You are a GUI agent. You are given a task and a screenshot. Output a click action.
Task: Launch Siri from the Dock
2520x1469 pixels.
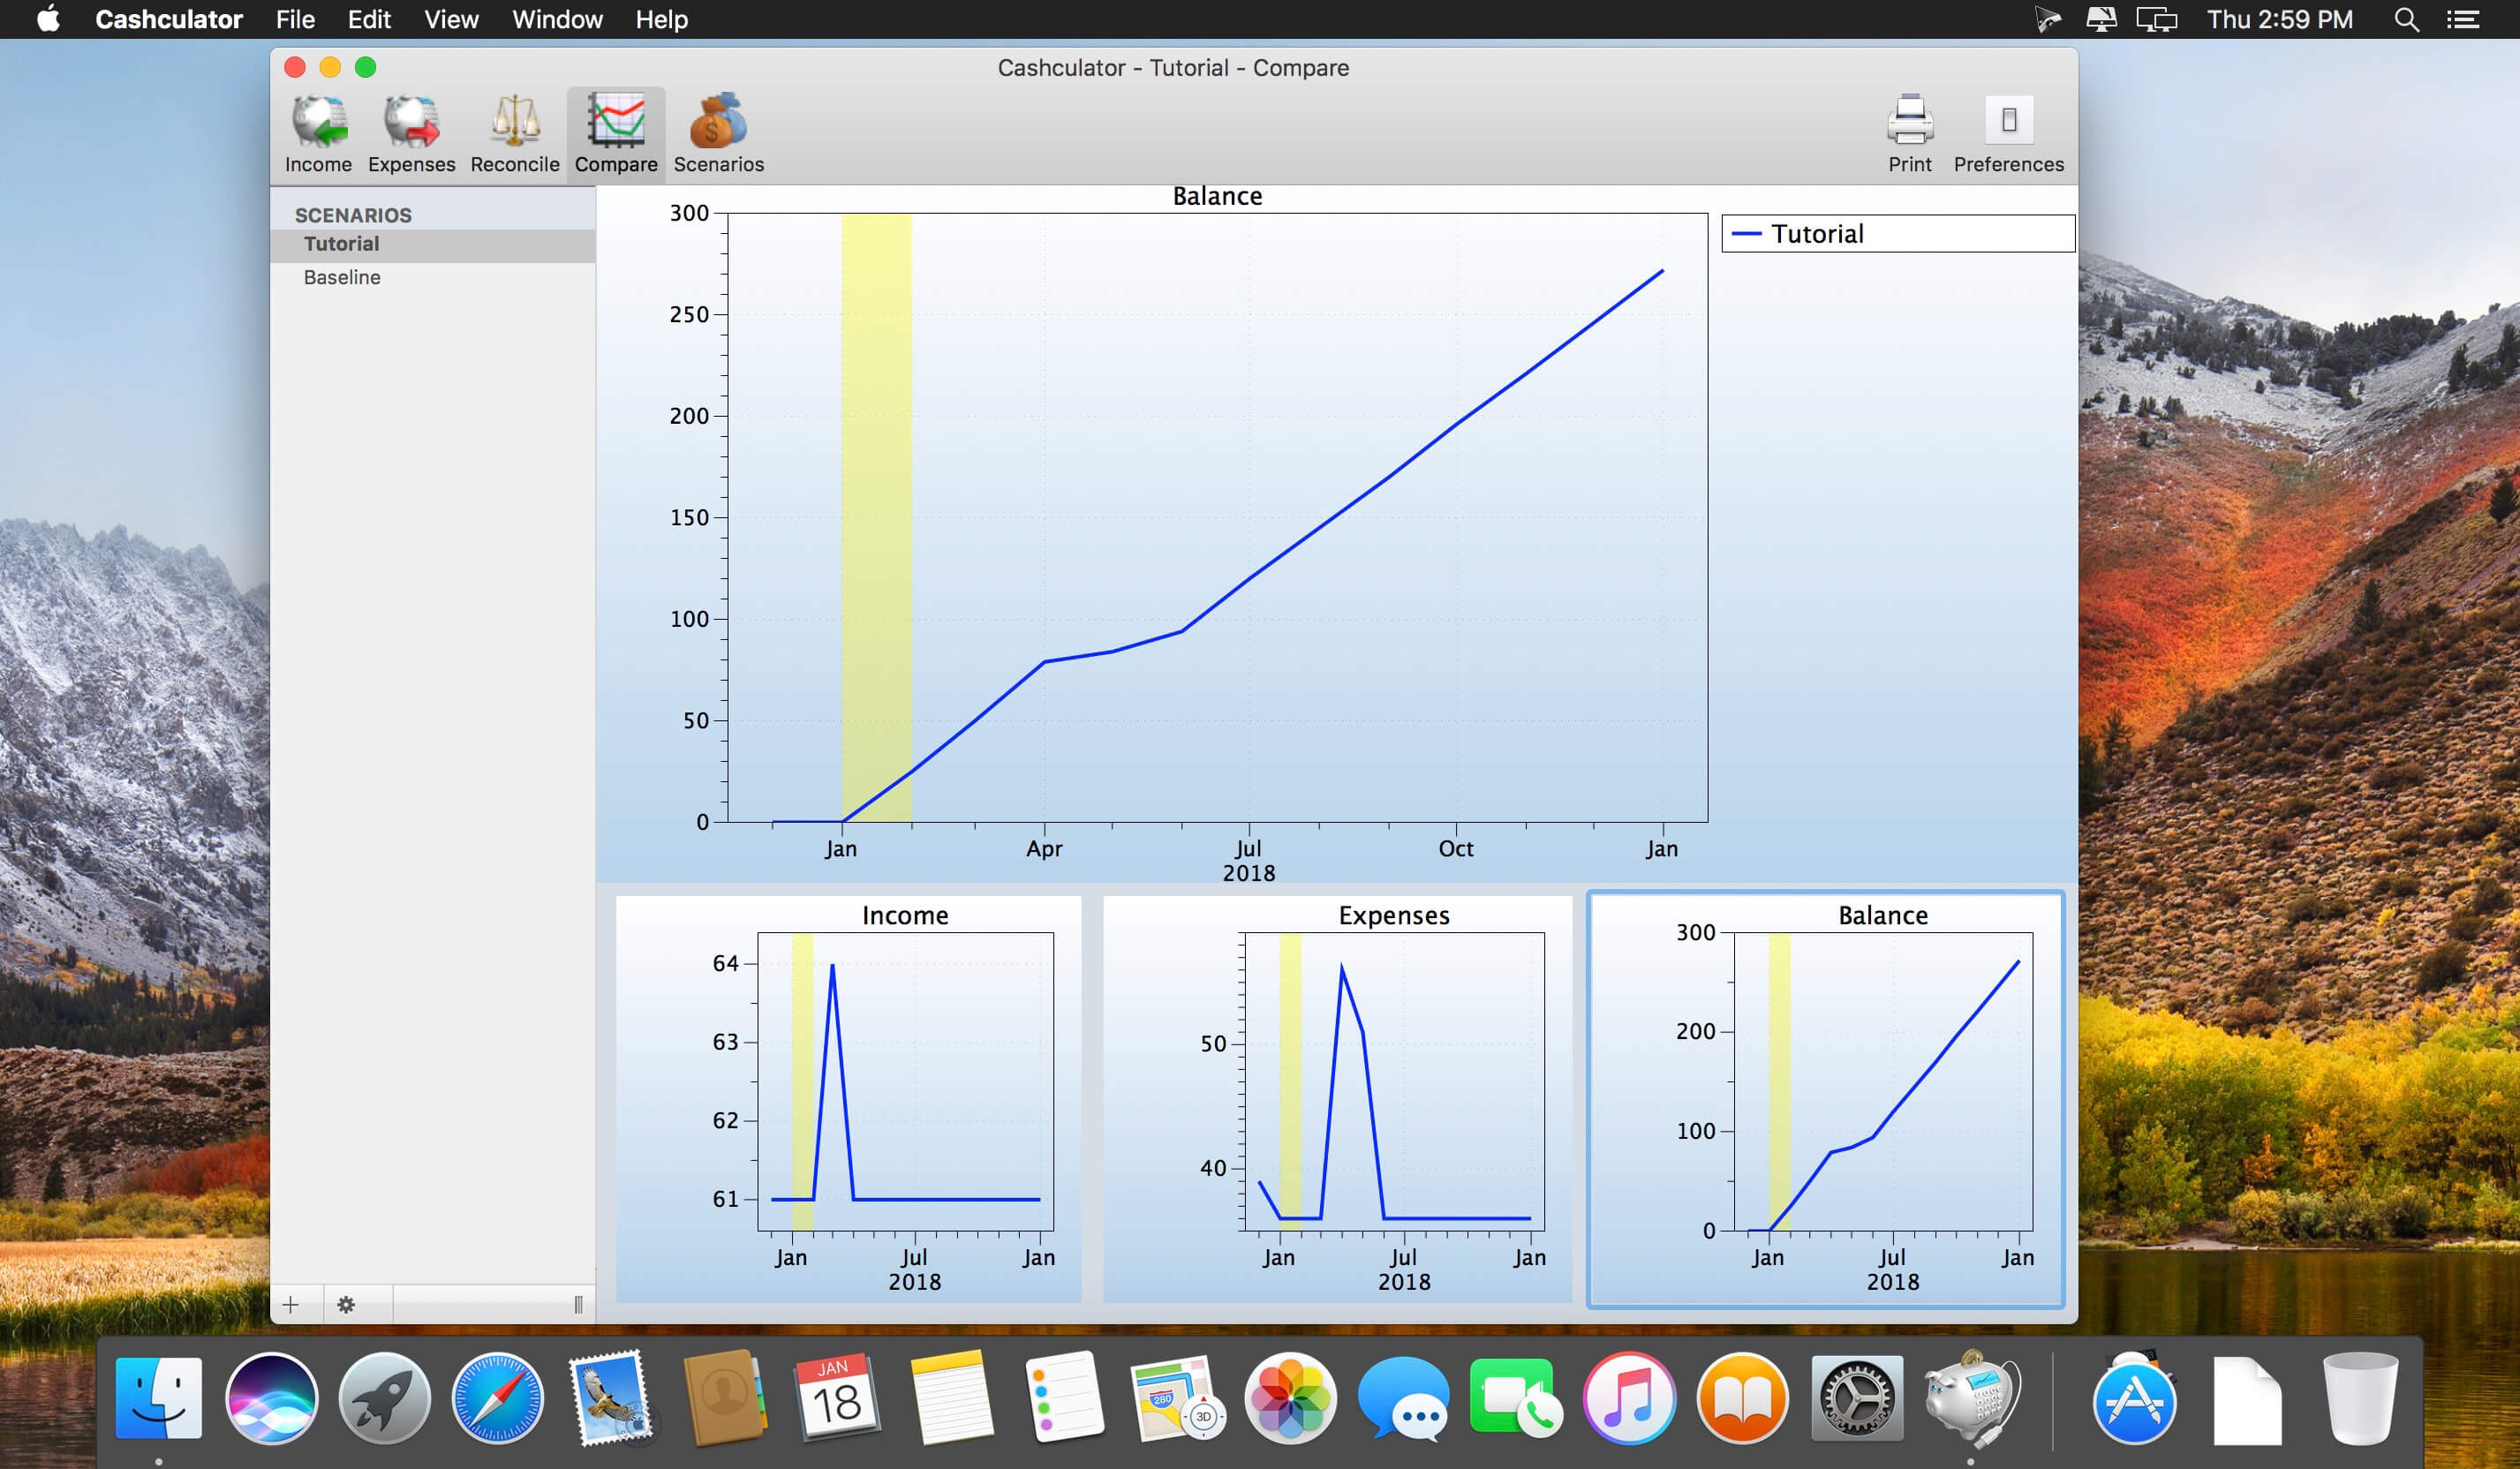click(x=271, y=1398)
